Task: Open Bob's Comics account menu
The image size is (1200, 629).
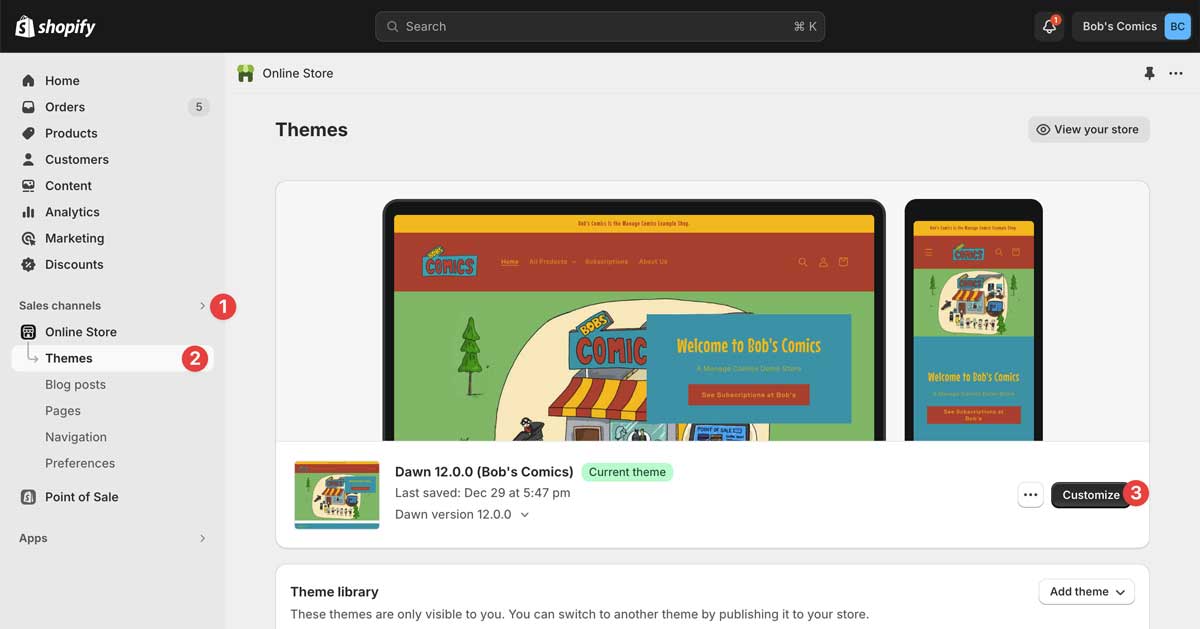Action: (x=1132, y=26)
